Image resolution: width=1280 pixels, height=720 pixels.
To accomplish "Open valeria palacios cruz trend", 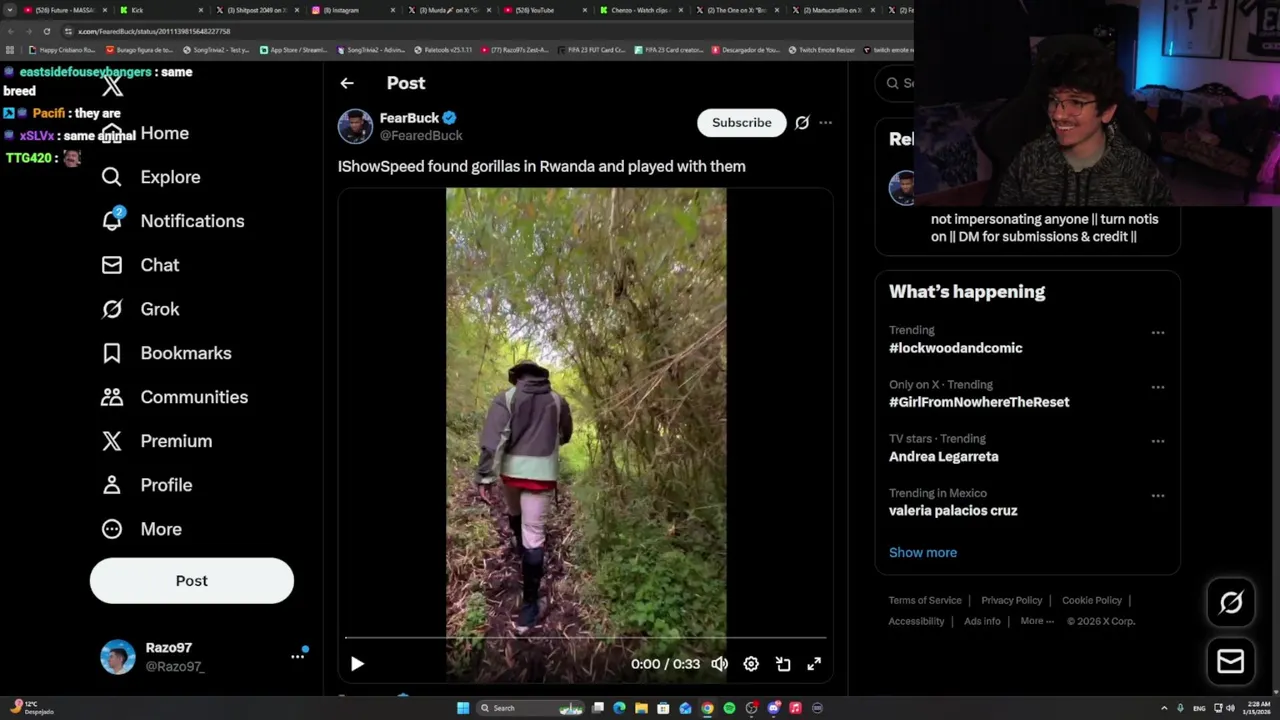I will [x=953, y=510].
